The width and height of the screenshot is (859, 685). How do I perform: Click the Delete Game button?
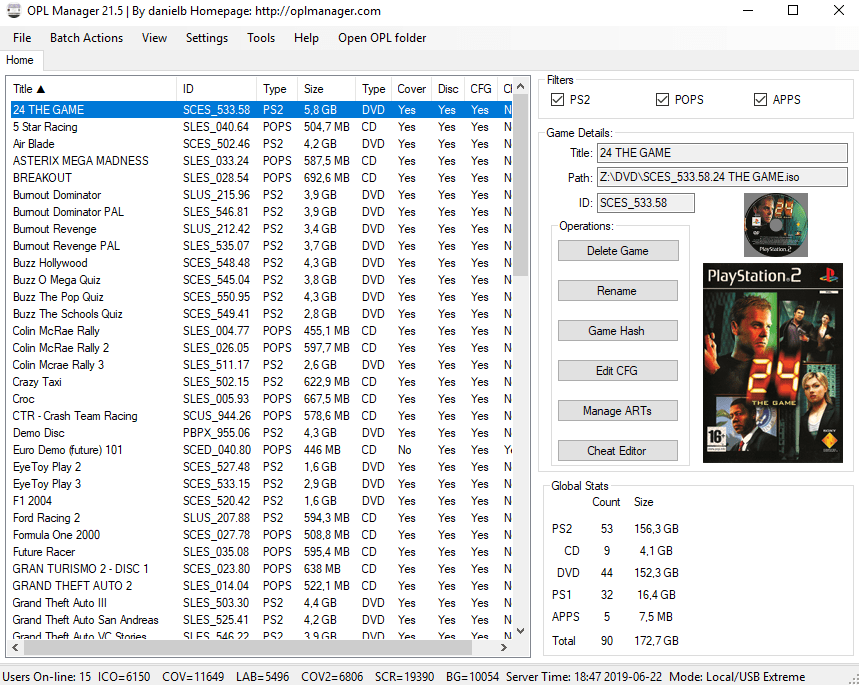618,250
